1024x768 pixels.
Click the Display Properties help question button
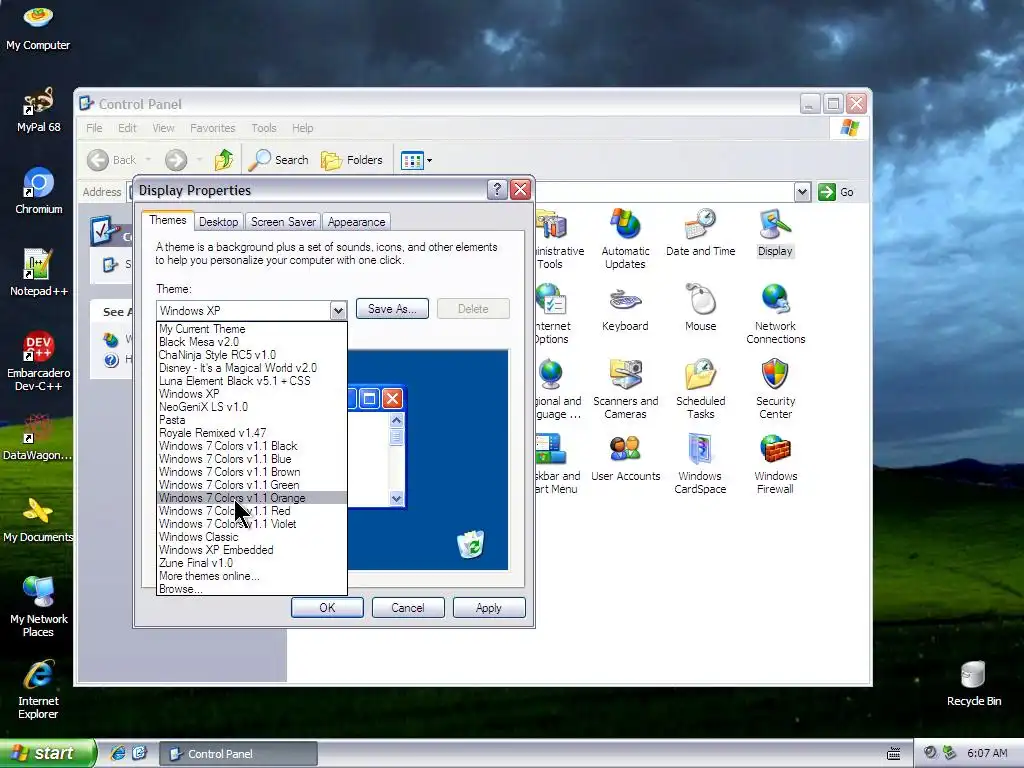[497, 189]
